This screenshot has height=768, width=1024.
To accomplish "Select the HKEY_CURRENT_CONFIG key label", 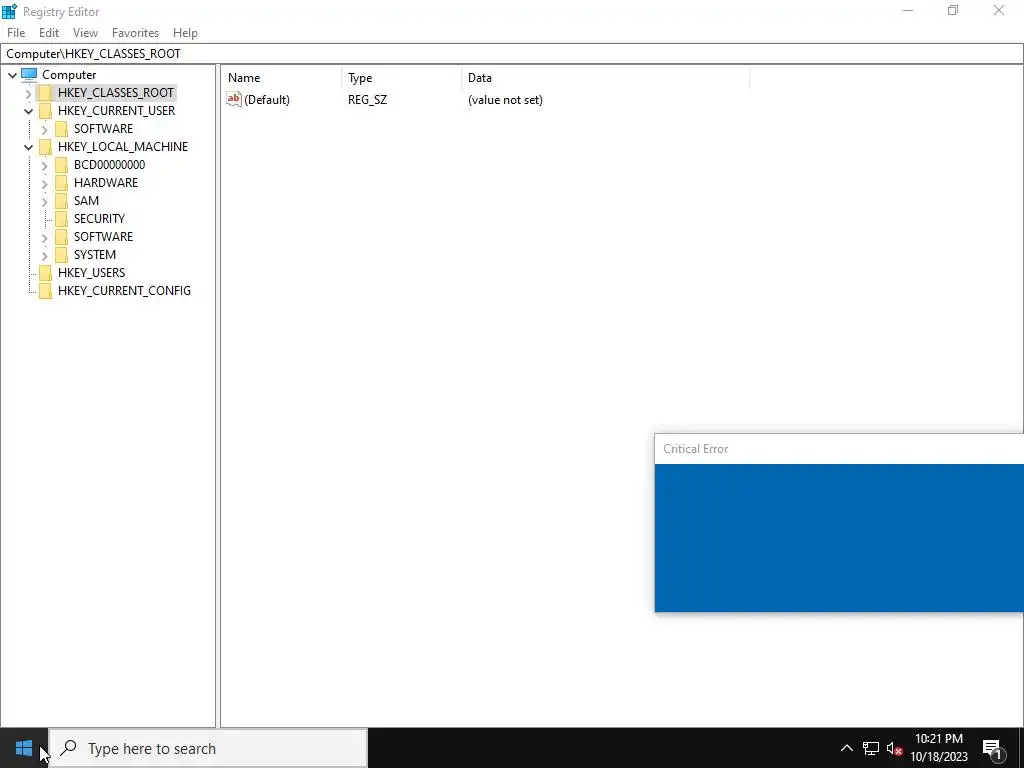I will 124,291.
